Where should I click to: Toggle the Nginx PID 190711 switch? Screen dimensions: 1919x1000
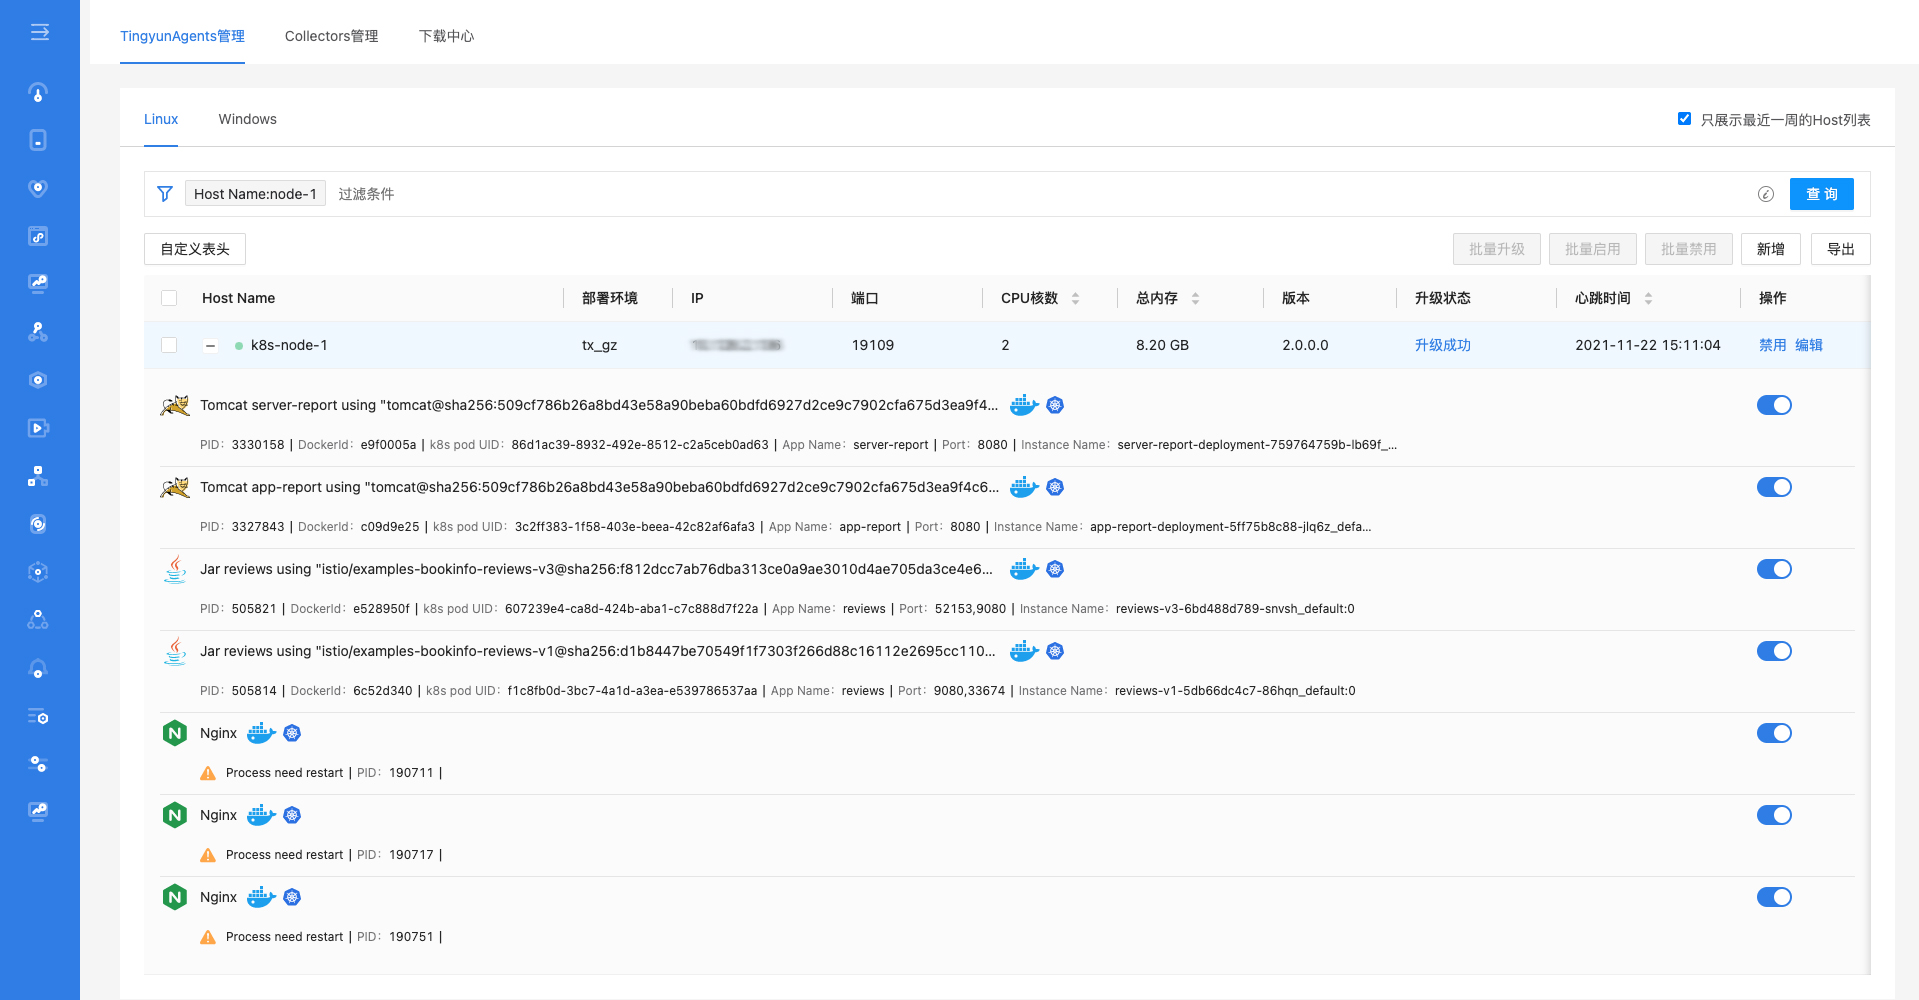tap(1774, 733)
